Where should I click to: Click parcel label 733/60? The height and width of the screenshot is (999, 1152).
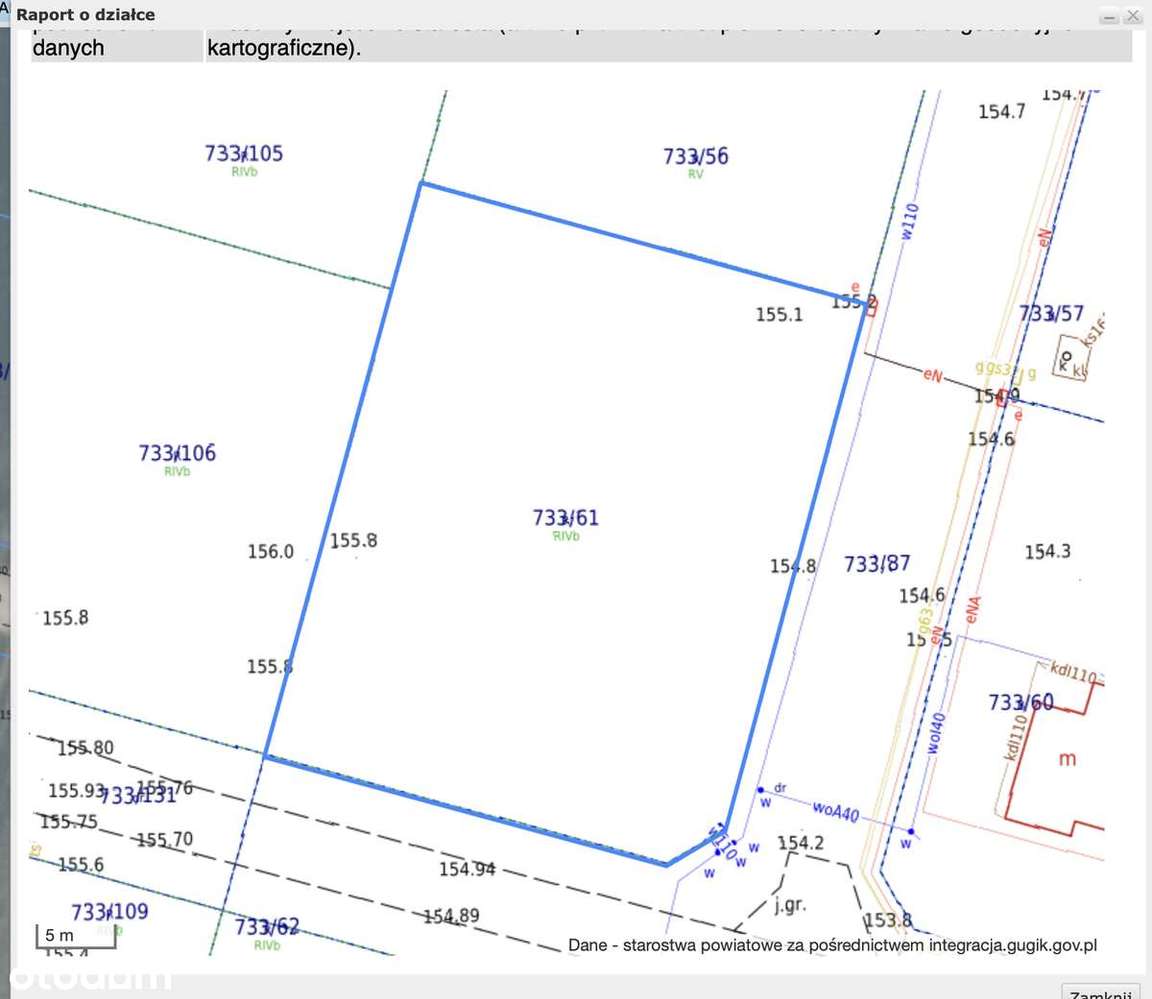[x=1020, y=702]
